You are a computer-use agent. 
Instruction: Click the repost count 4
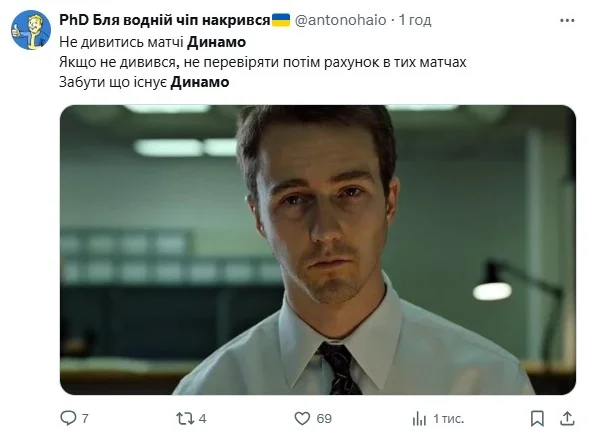(202, 418)
